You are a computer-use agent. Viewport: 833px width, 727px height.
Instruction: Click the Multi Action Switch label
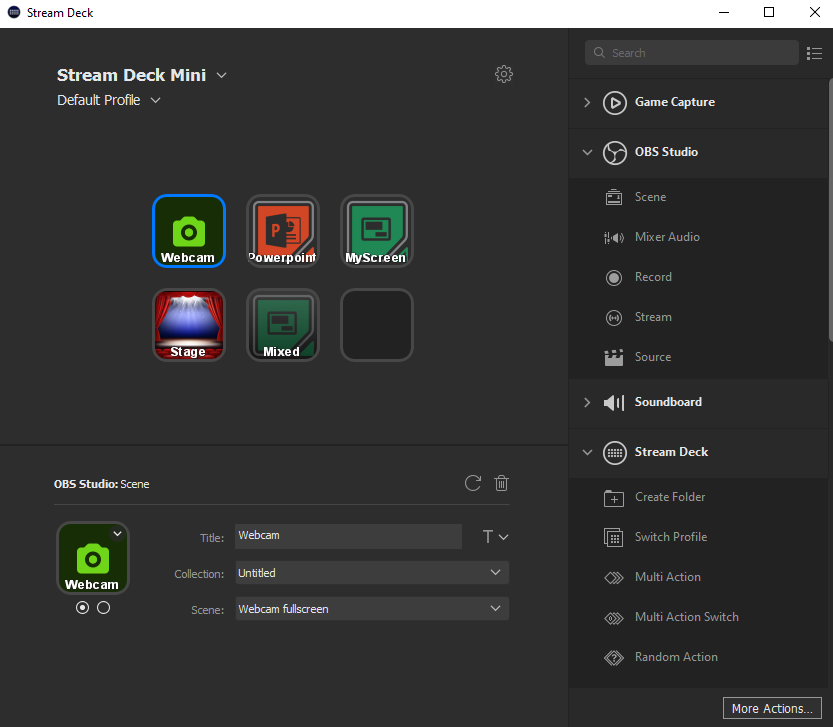click(x=687, y=617)
